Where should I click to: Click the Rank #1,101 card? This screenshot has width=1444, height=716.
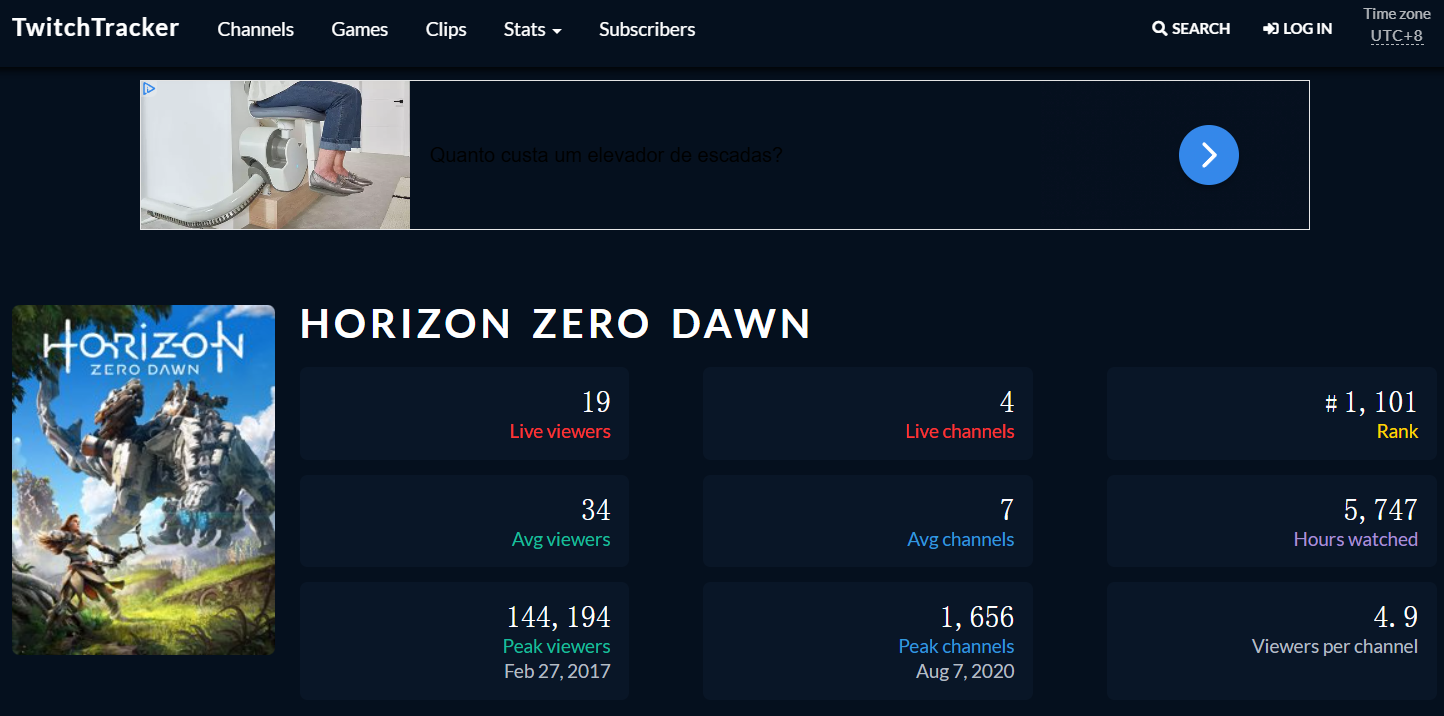tap(1271, 414)
